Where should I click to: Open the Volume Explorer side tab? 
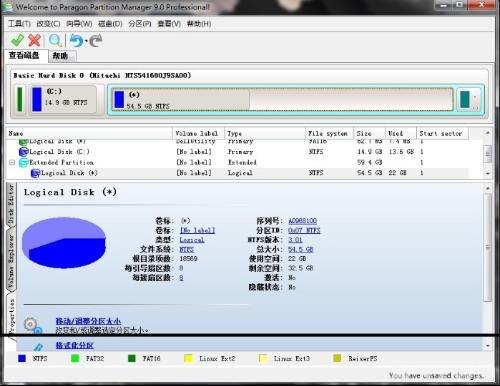11,261
